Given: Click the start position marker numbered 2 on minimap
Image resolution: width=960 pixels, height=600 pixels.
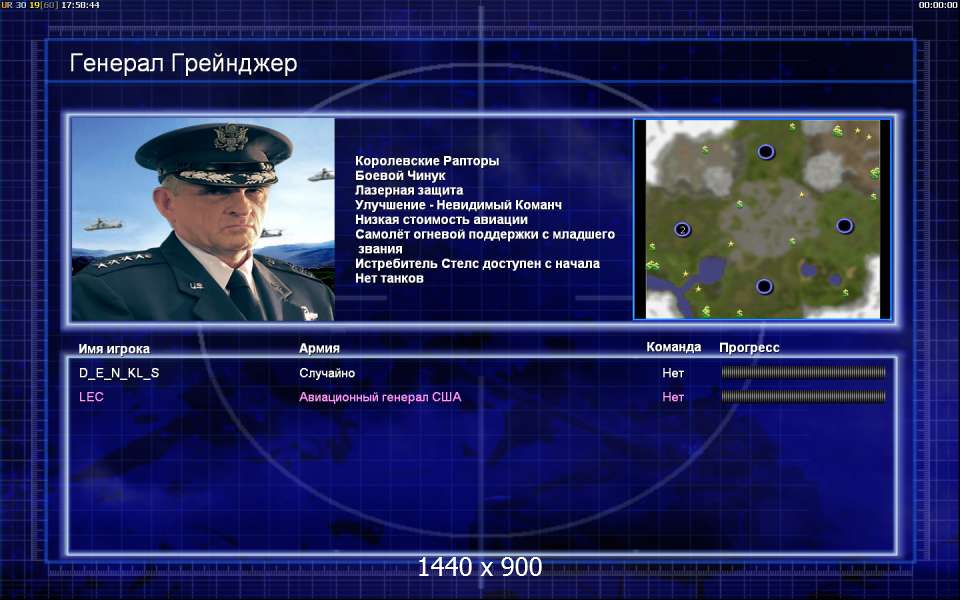Looking at the screenshot, I should coord(682,230).
